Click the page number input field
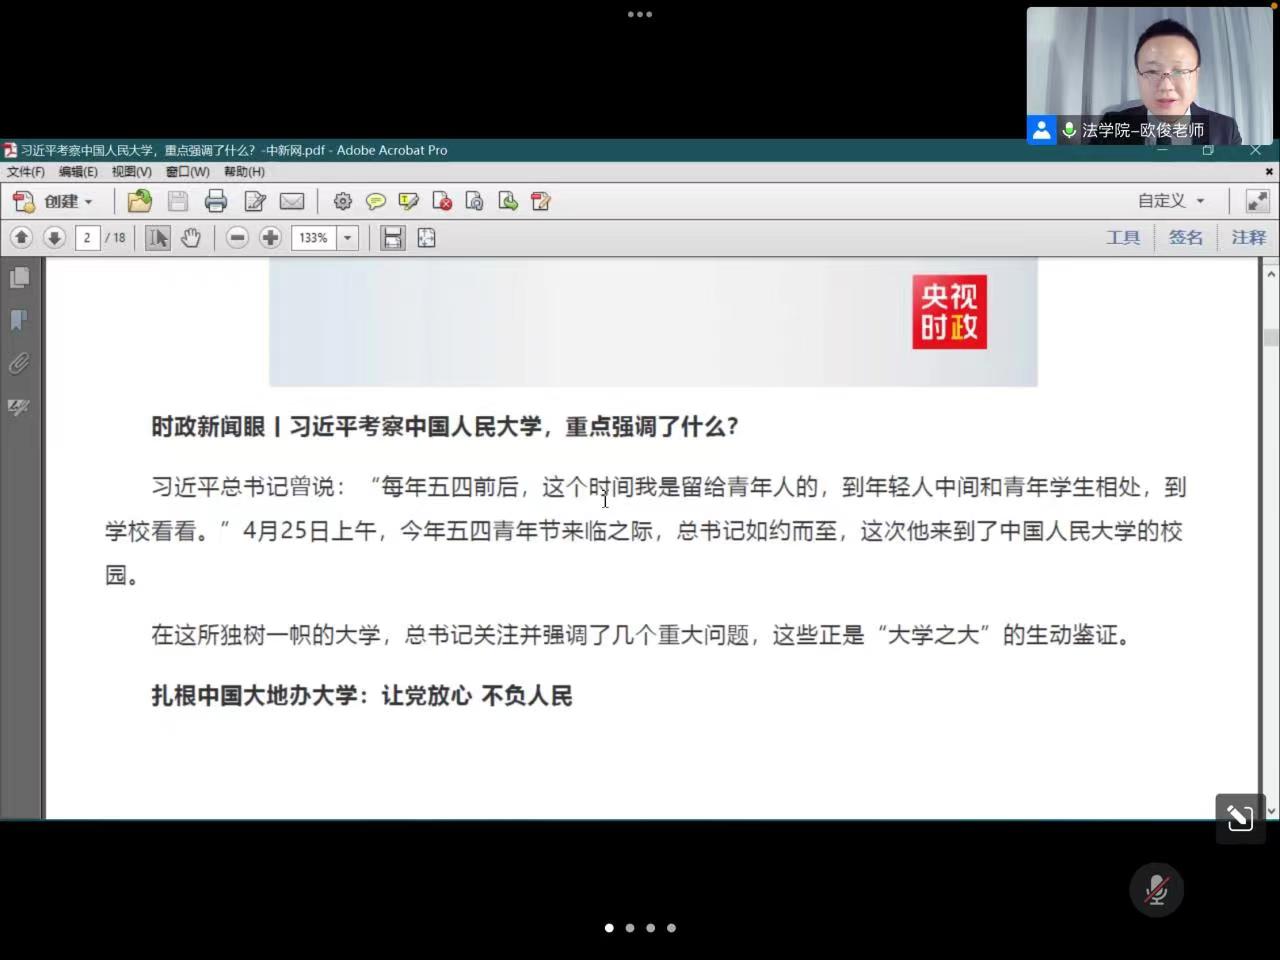 pyautogui.click(x=87, y=238)
